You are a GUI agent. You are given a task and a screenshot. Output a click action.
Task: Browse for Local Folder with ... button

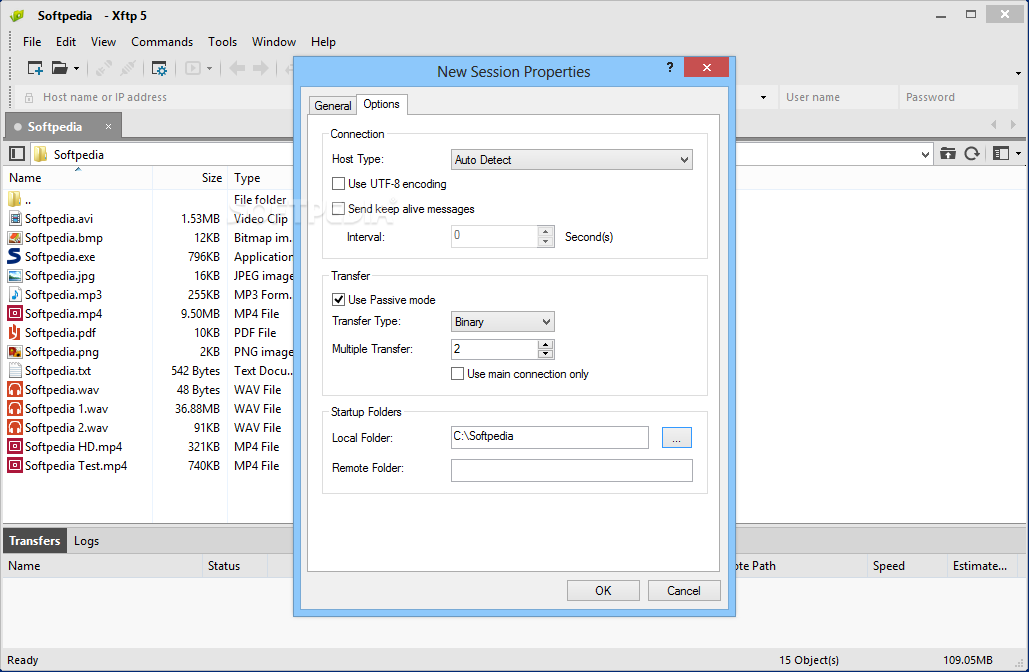click(677, 438)
